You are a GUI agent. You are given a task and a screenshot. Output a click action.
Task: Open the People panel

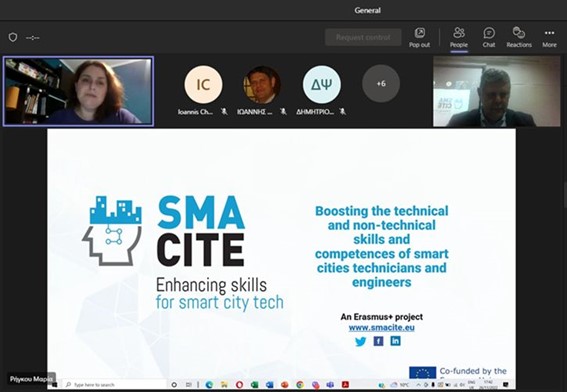point(459,37)
